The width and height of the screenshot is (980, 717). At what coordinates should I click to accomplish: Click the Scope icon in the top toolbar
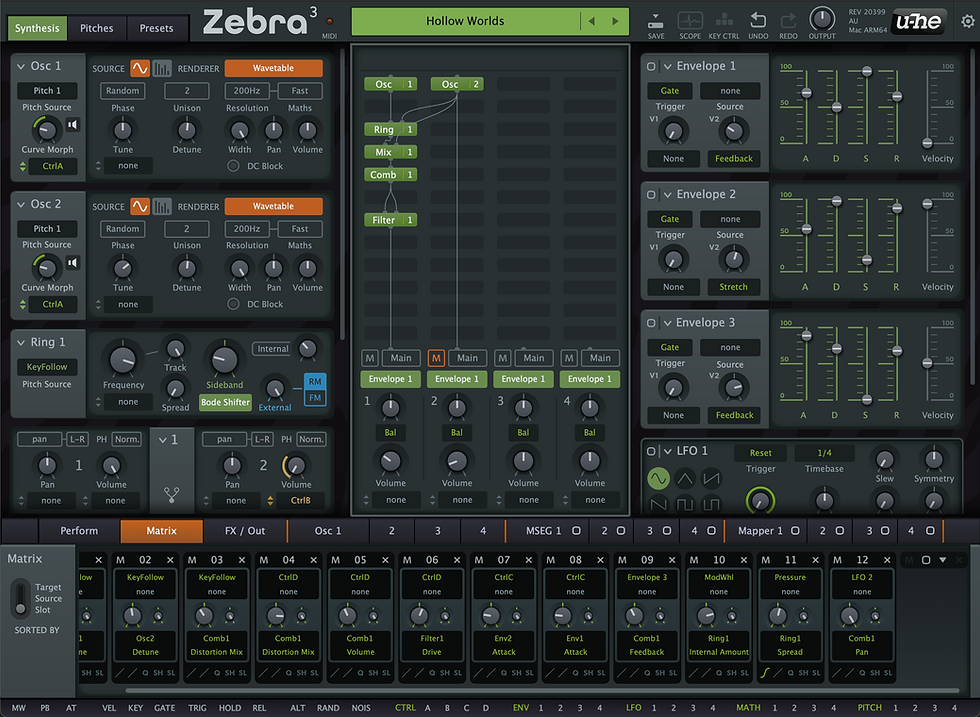tap(689, 22)
